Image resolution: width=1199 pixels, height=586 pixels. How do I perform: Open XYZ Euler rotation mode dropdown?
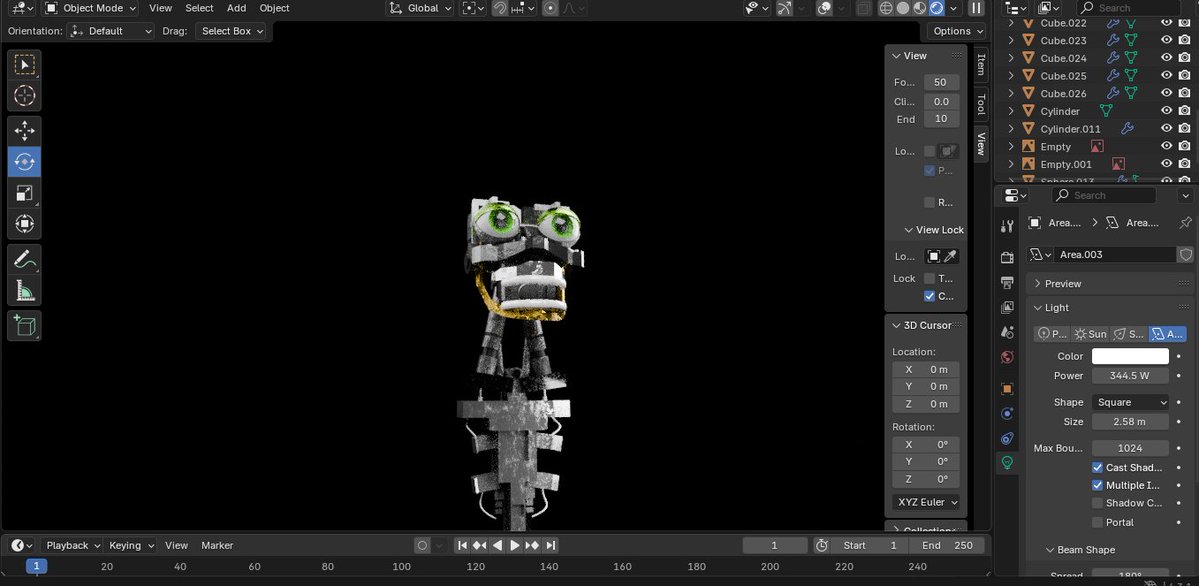925,503
